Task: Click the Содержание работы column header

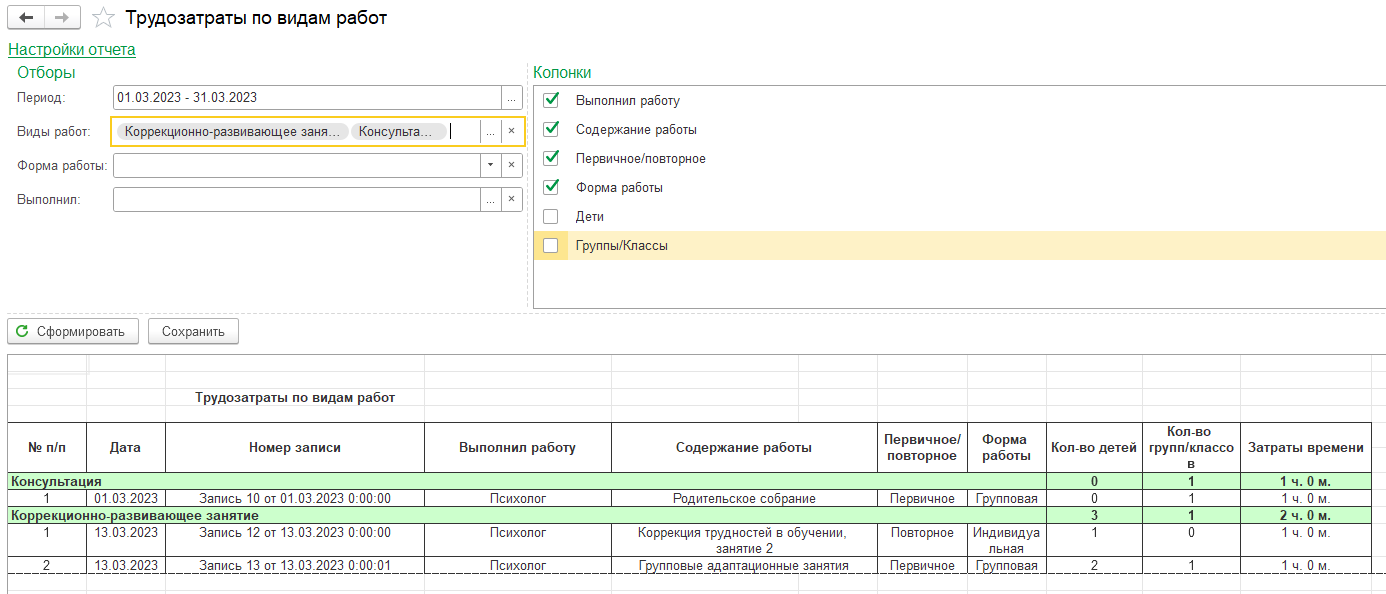Action: click(744, 447)
